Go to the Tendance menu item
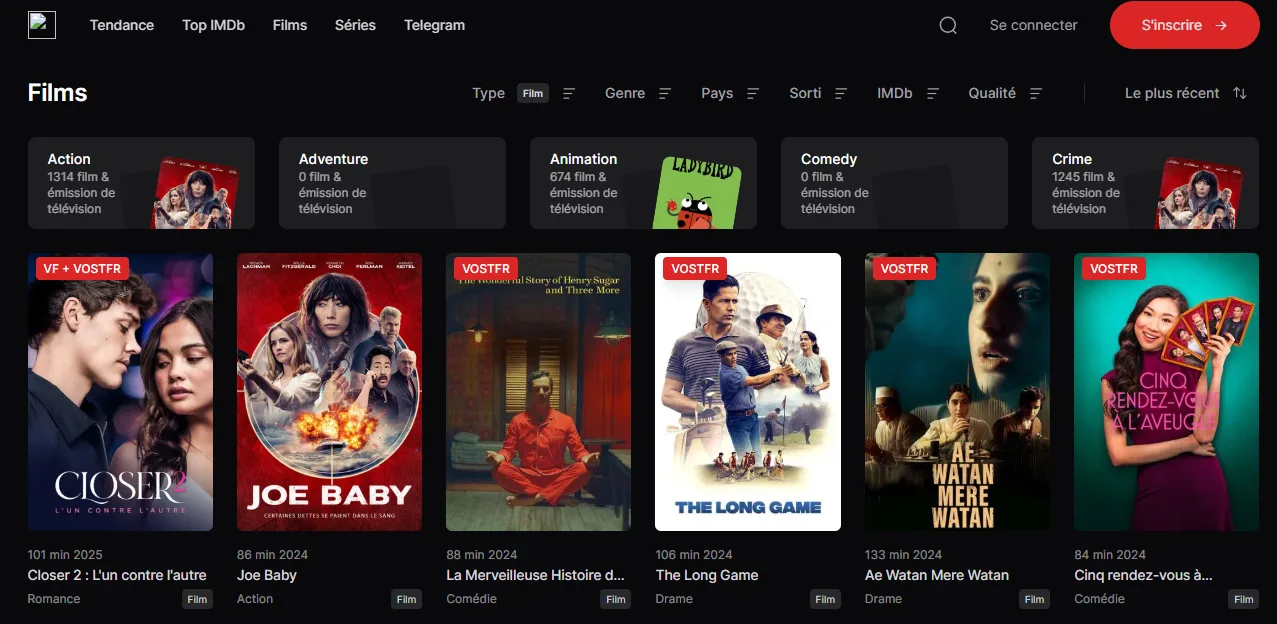This screenshot has width=1277, height=624. [122, 25]
